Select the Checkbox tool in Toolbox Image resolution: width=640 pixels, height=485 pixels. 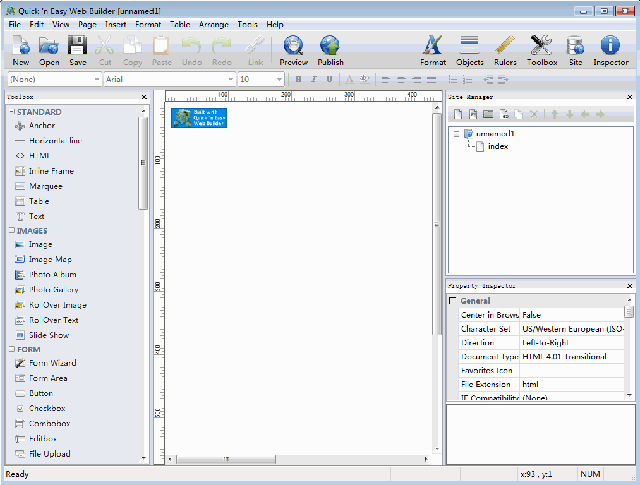(x=40, y=408)
